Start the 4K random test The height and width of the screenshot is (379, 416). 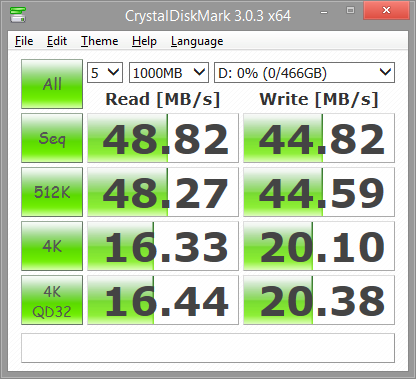tap(52, 246)
